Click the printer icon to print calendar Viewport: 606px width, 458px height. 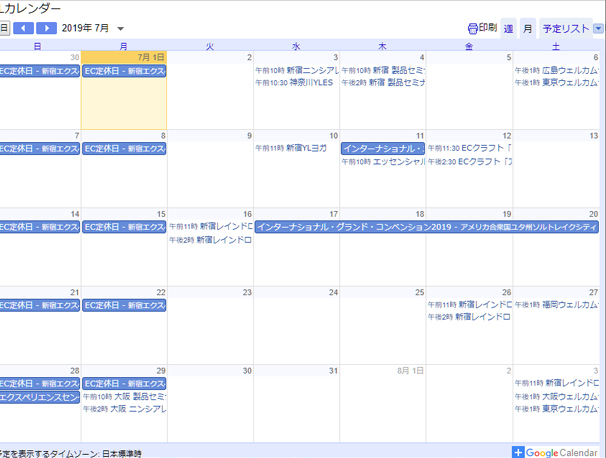point(473,28)
